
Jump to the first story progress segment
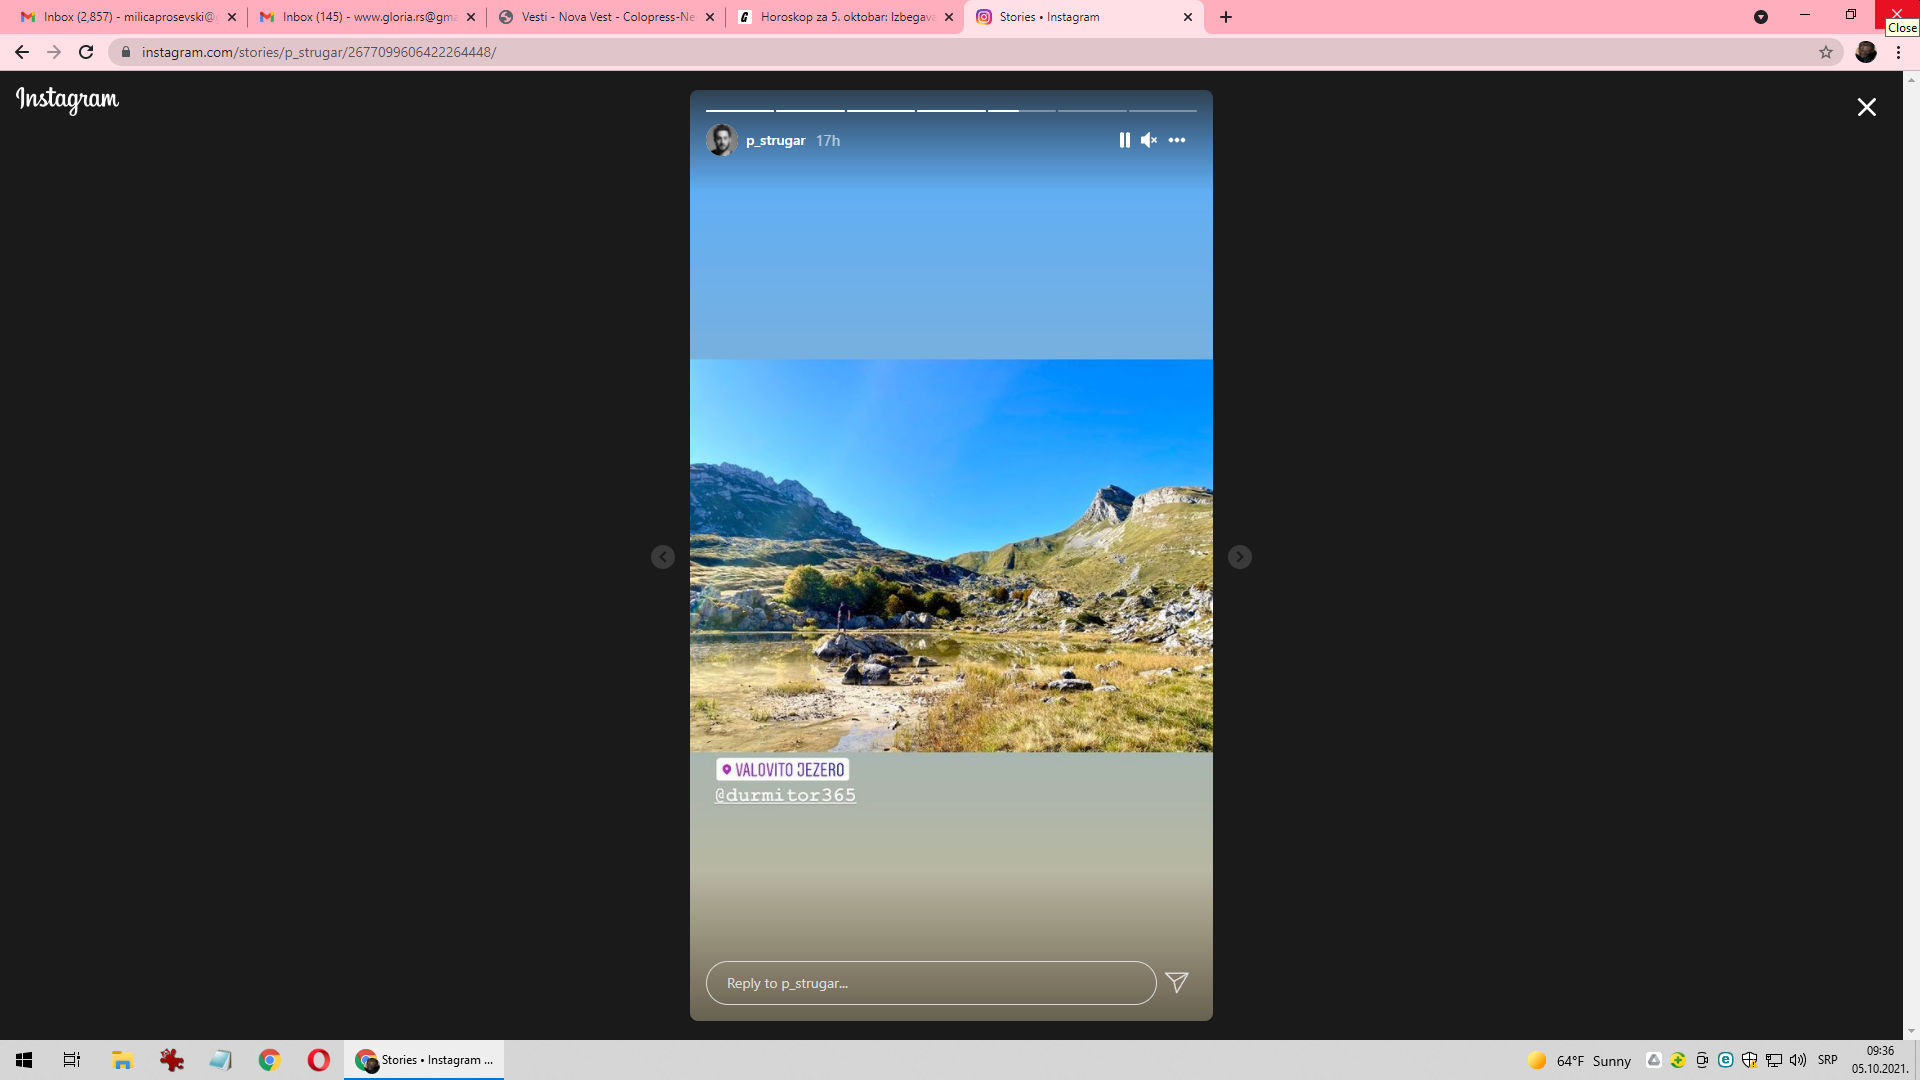click(x=739, y=110)
